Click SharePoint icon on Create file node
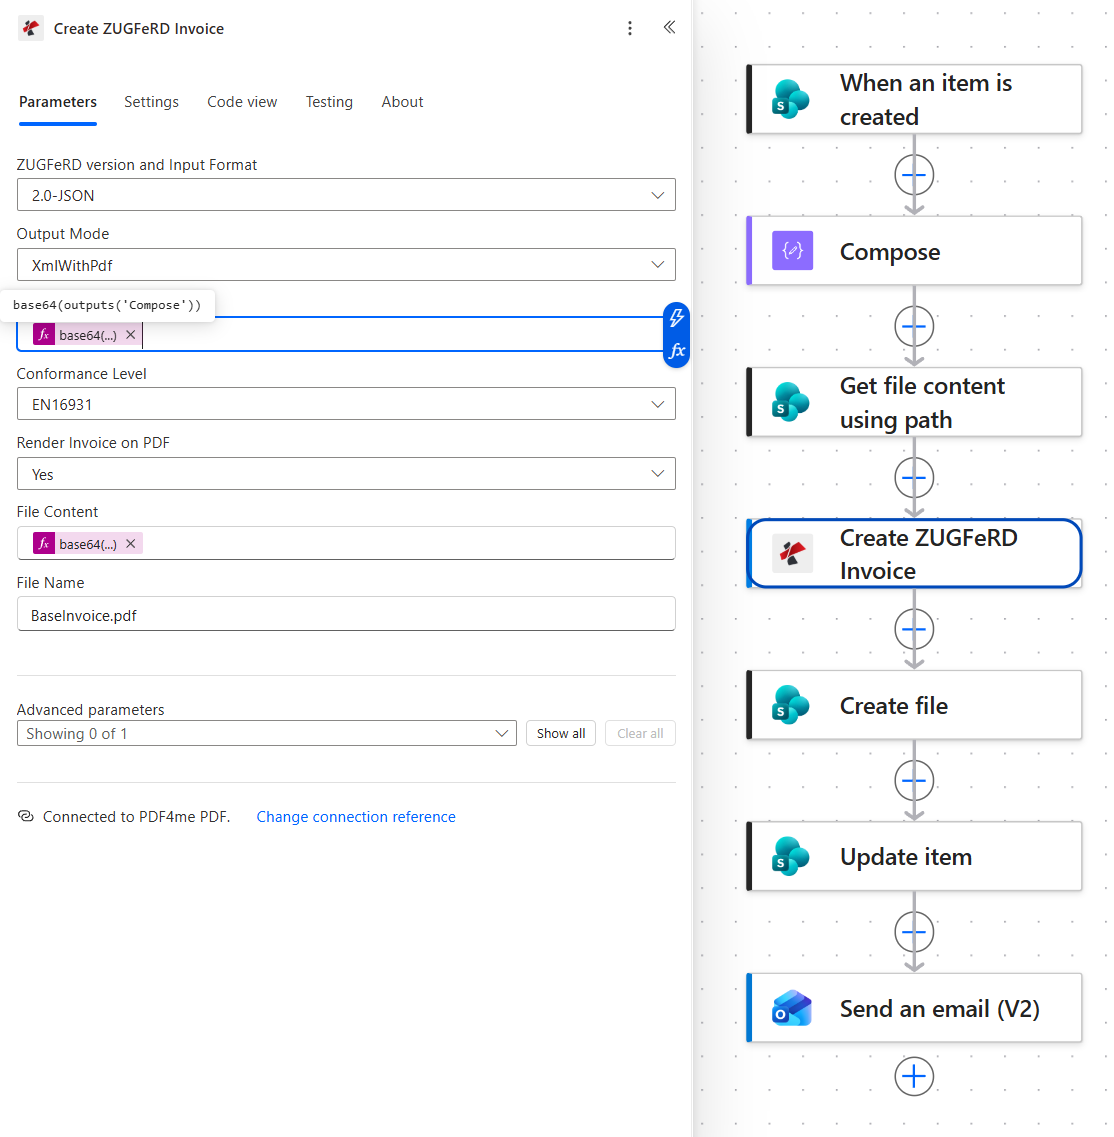The width and height of the screenshot is (1114, 1137). coord(791,706)
